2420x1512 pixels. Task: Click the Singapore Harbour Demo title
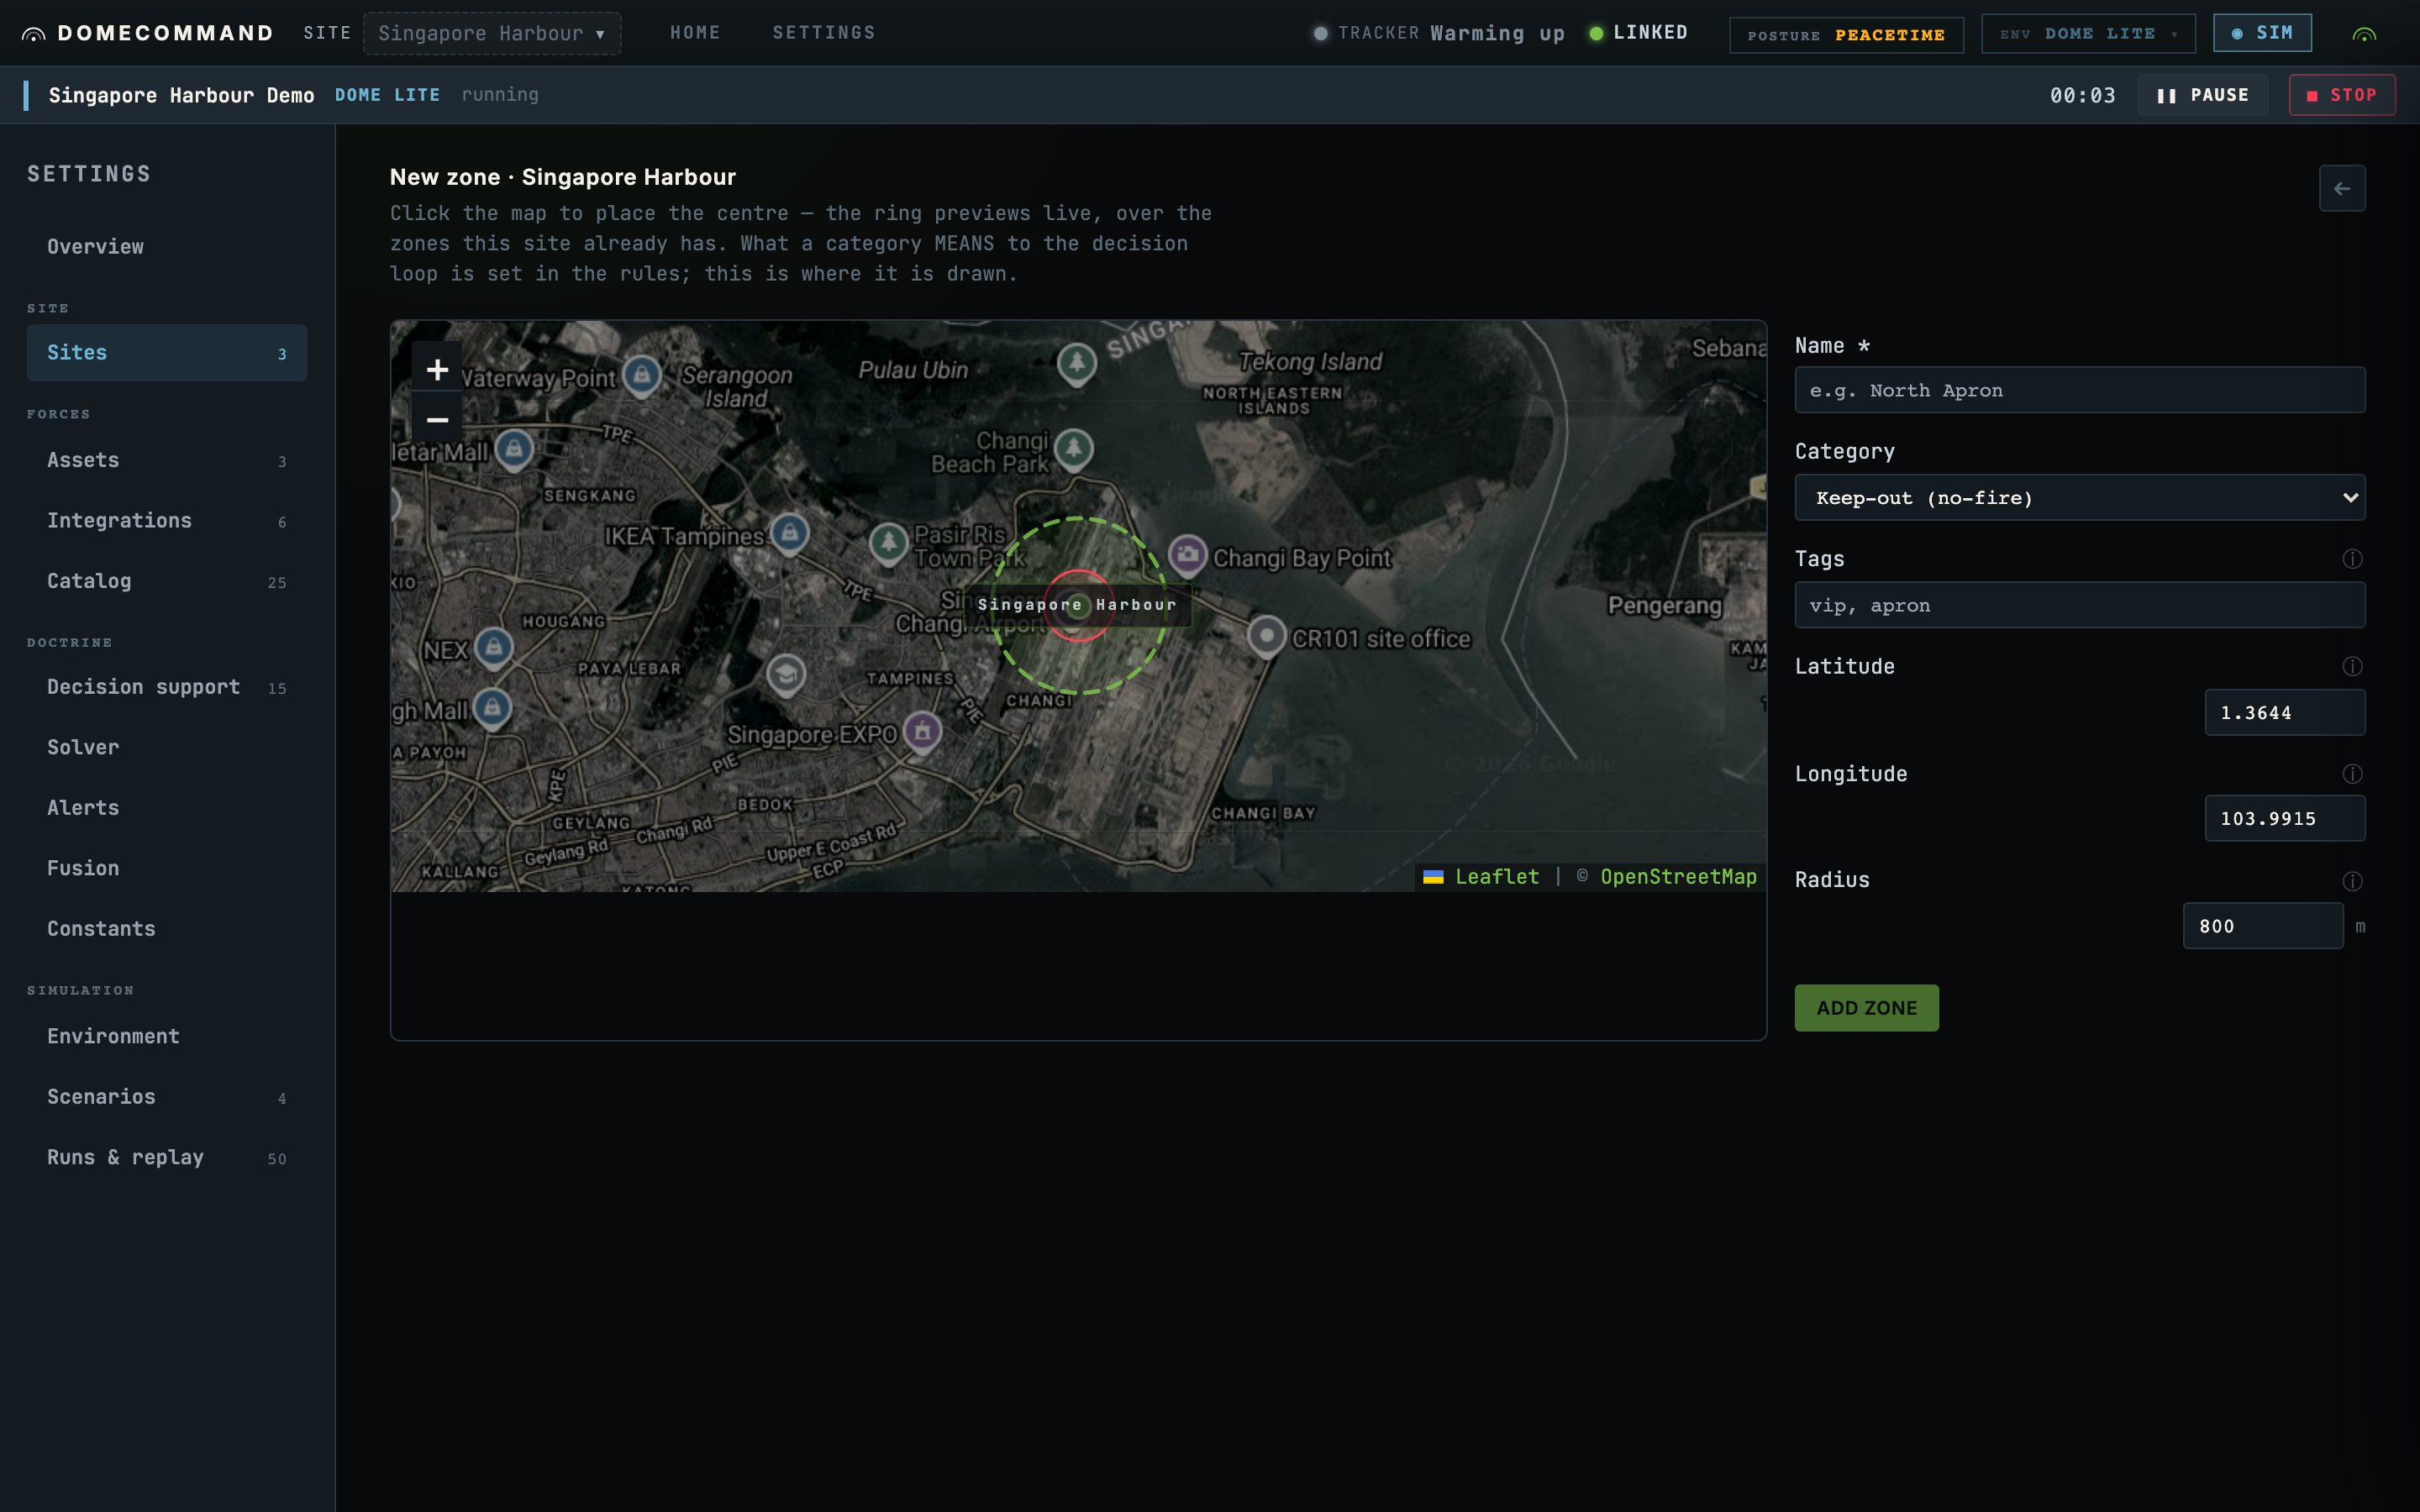coord(181,95)
